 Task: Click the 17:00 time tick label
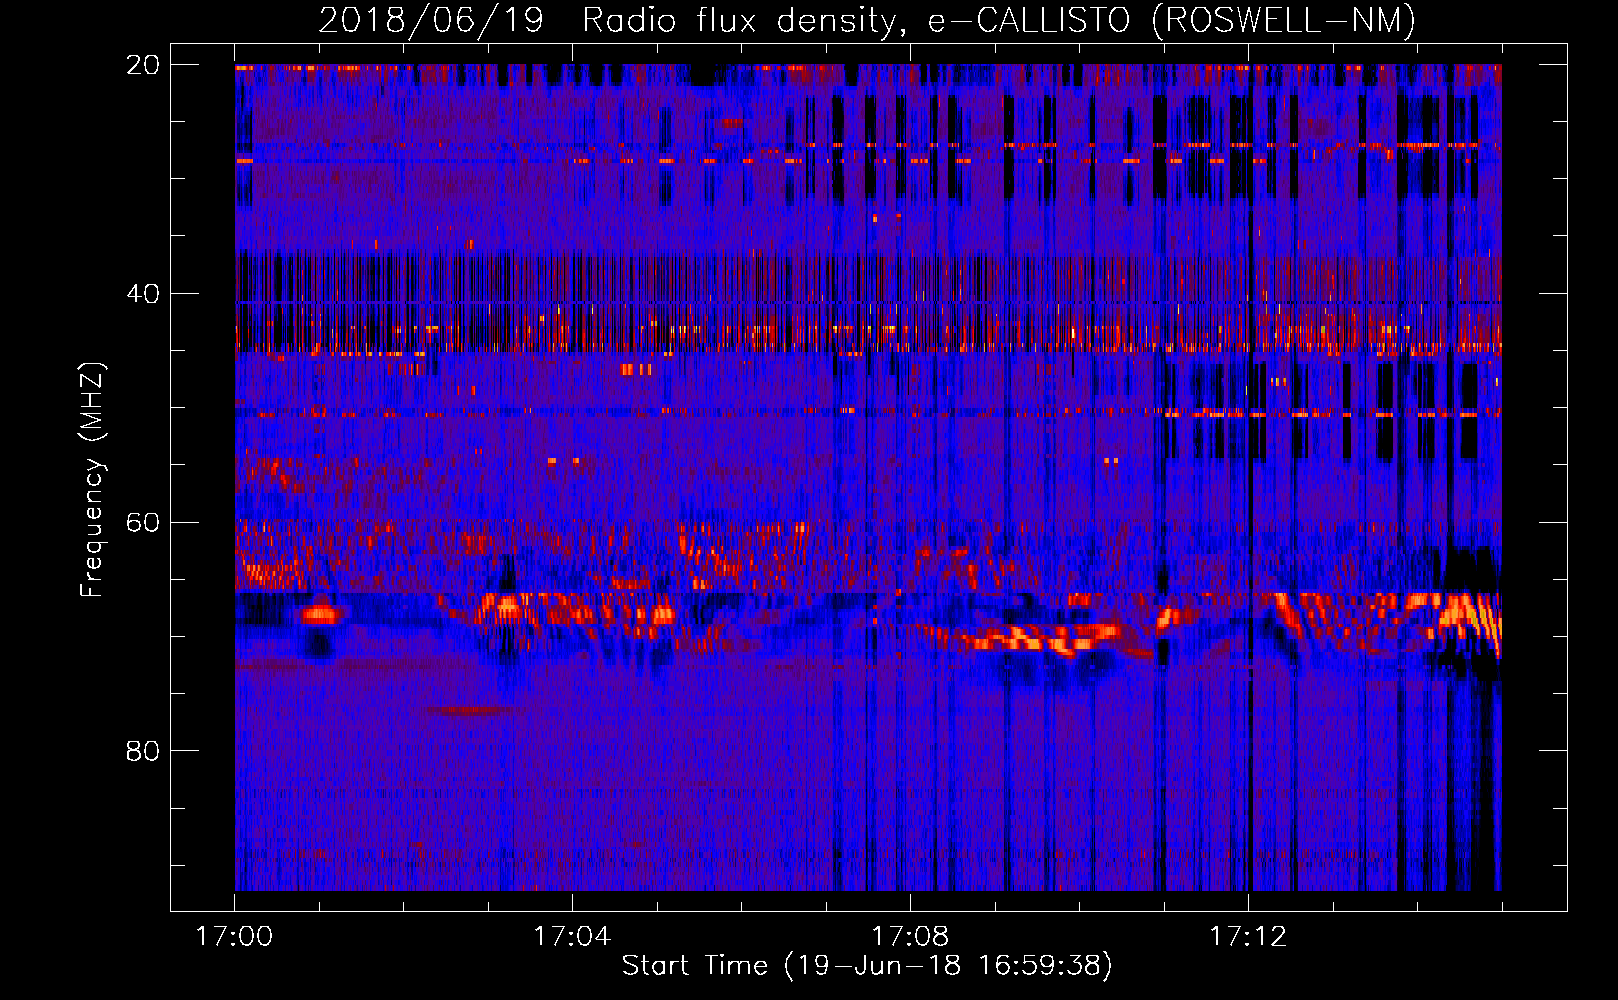[x=234, y=936]
